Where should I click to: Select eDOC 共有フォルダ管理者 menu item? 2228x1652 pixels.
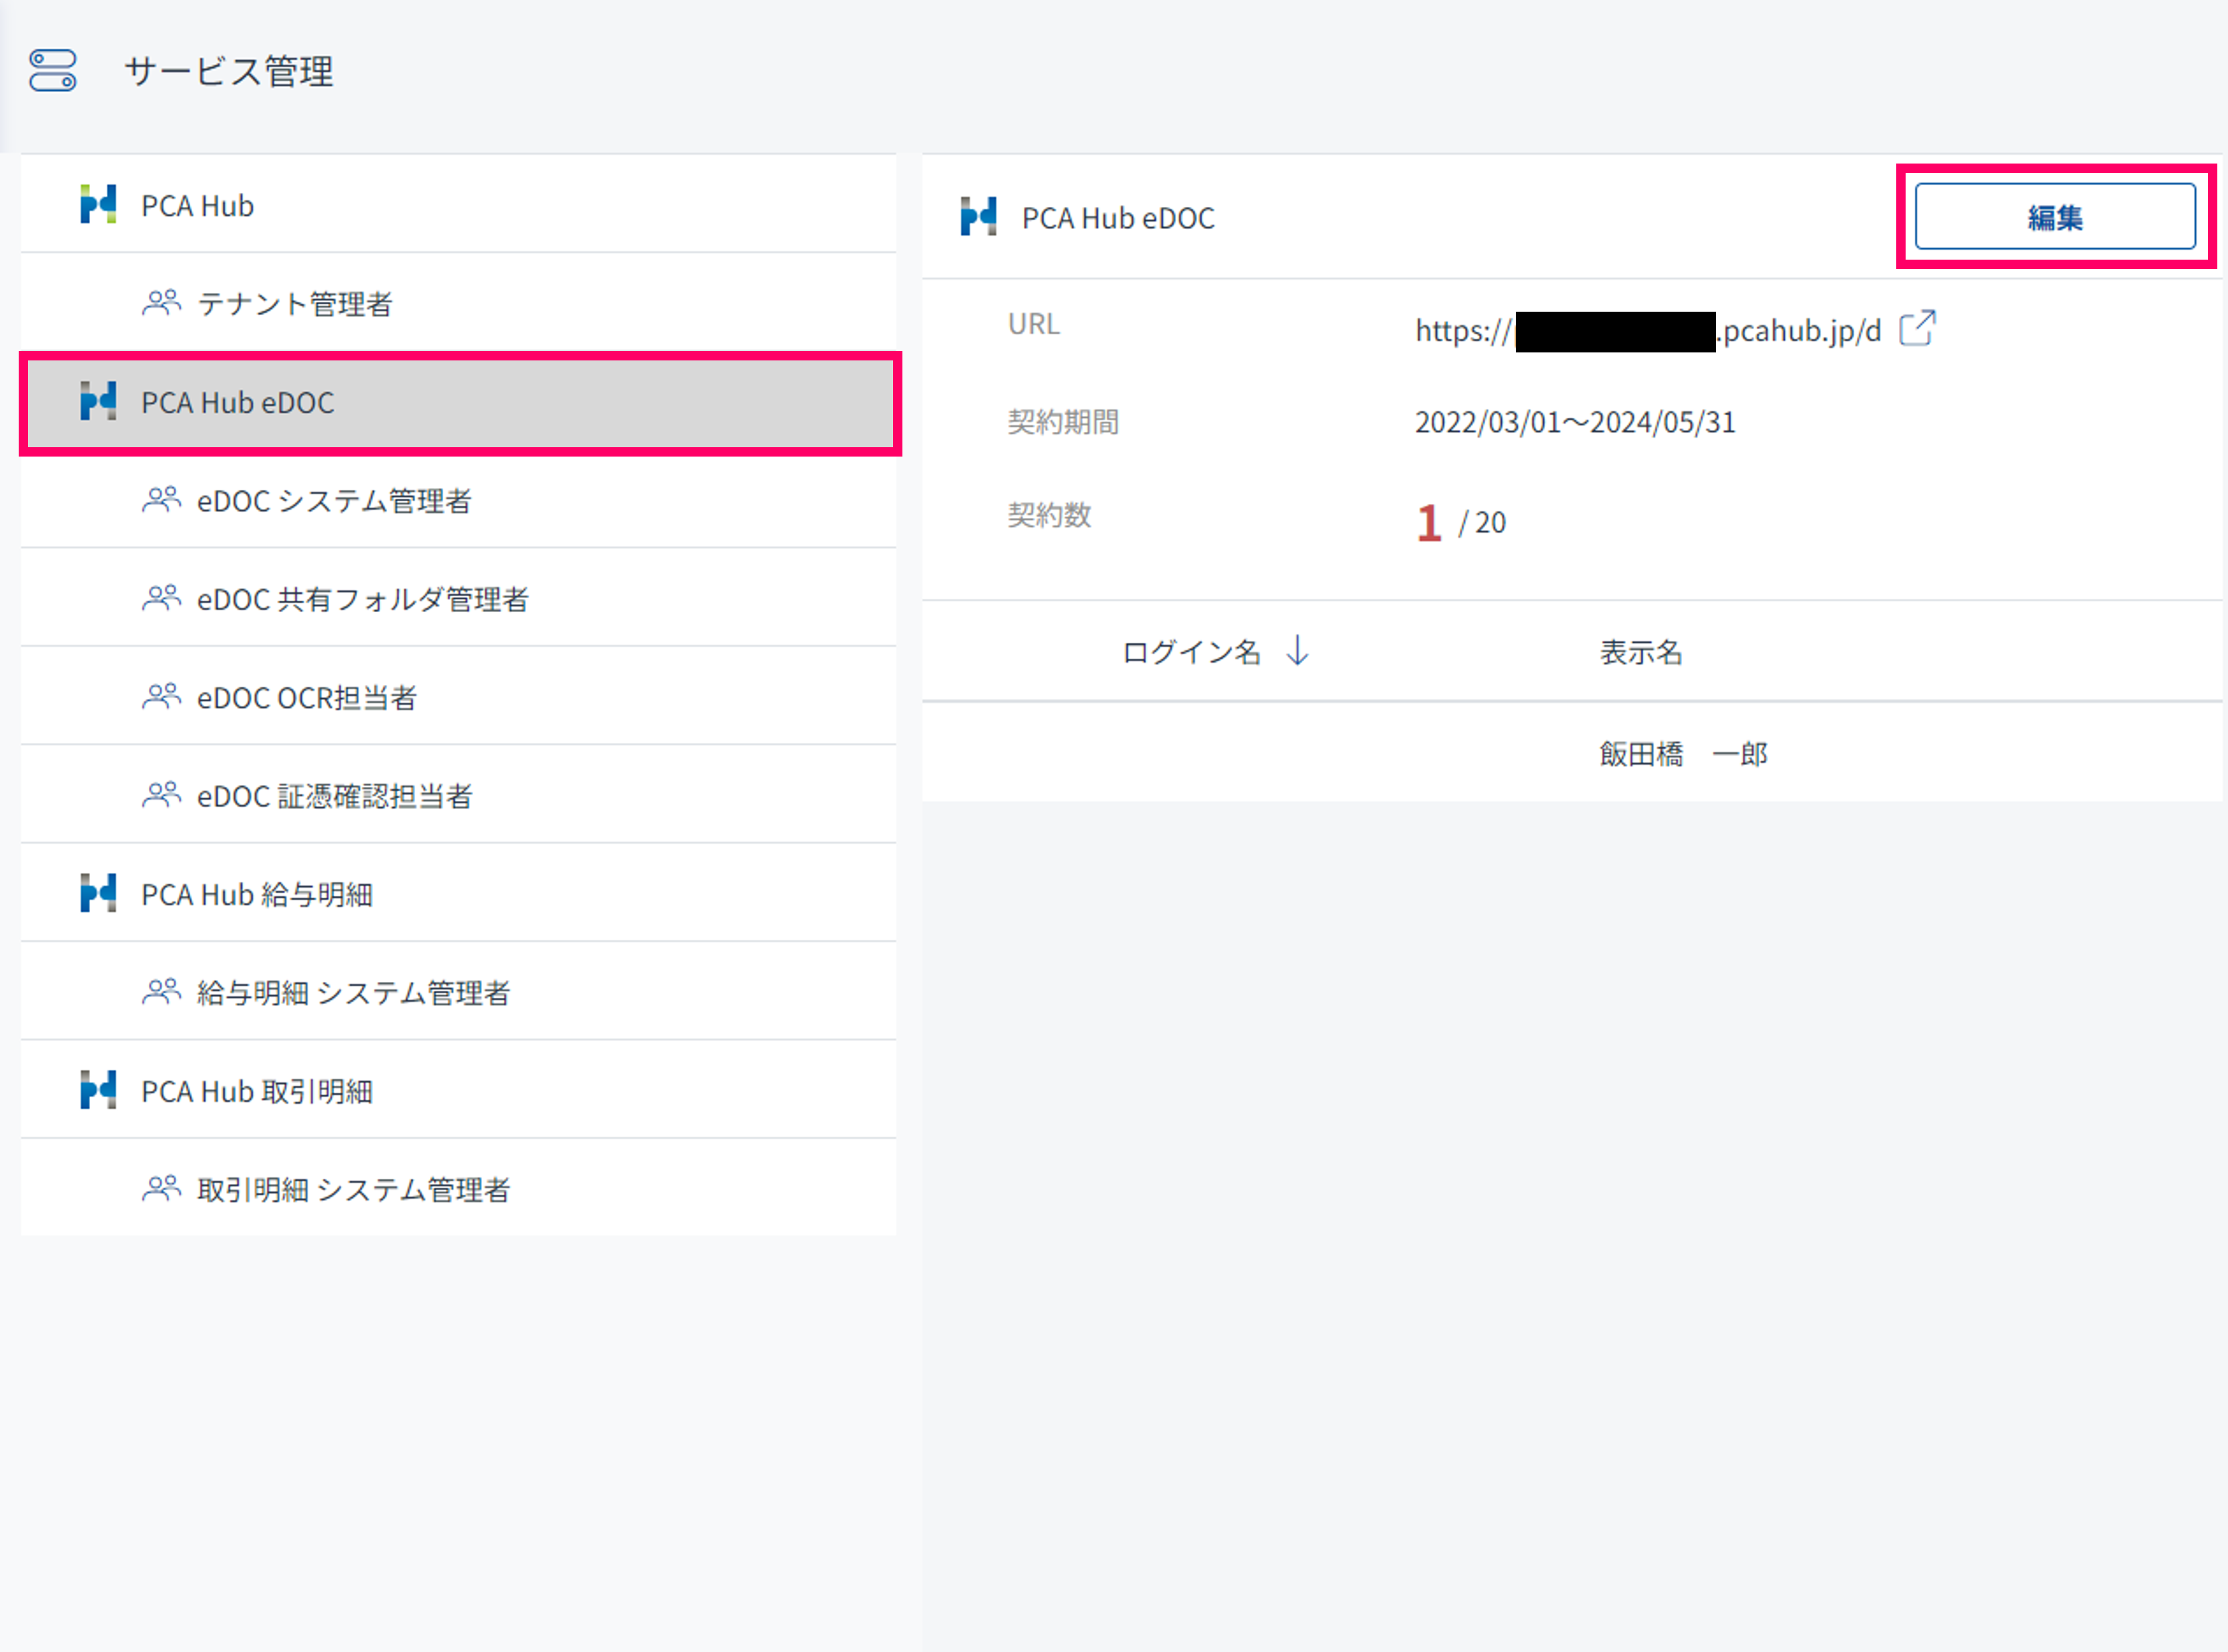point(362,599)
